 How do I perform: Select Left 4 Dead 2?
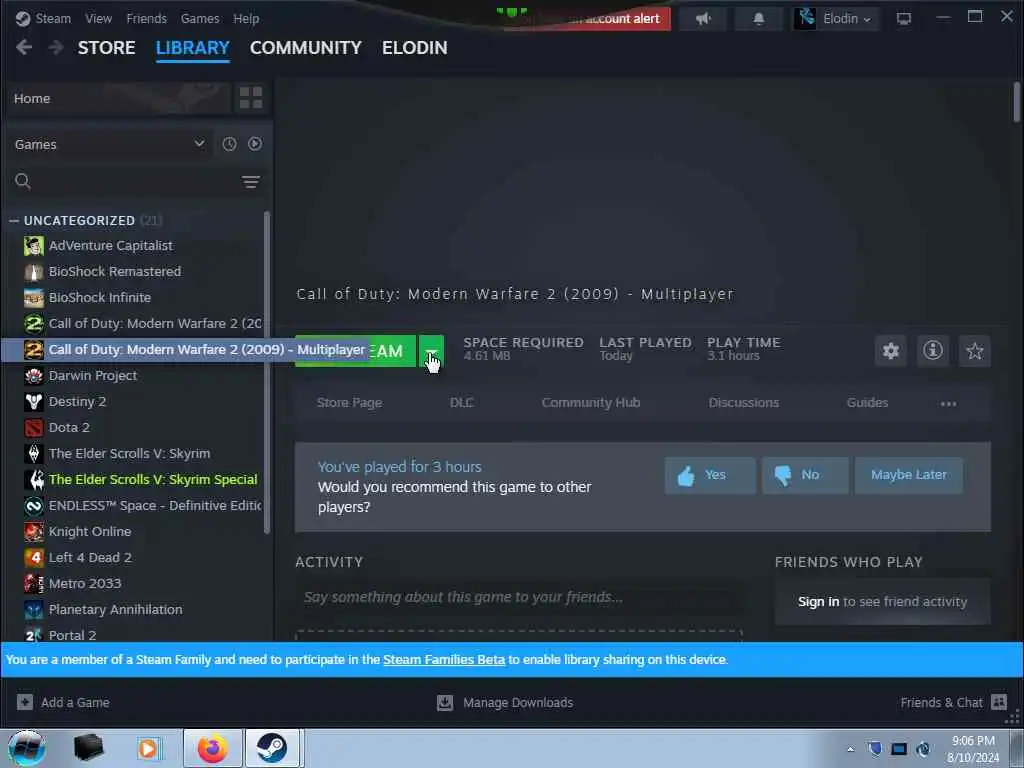pos(90,558)
